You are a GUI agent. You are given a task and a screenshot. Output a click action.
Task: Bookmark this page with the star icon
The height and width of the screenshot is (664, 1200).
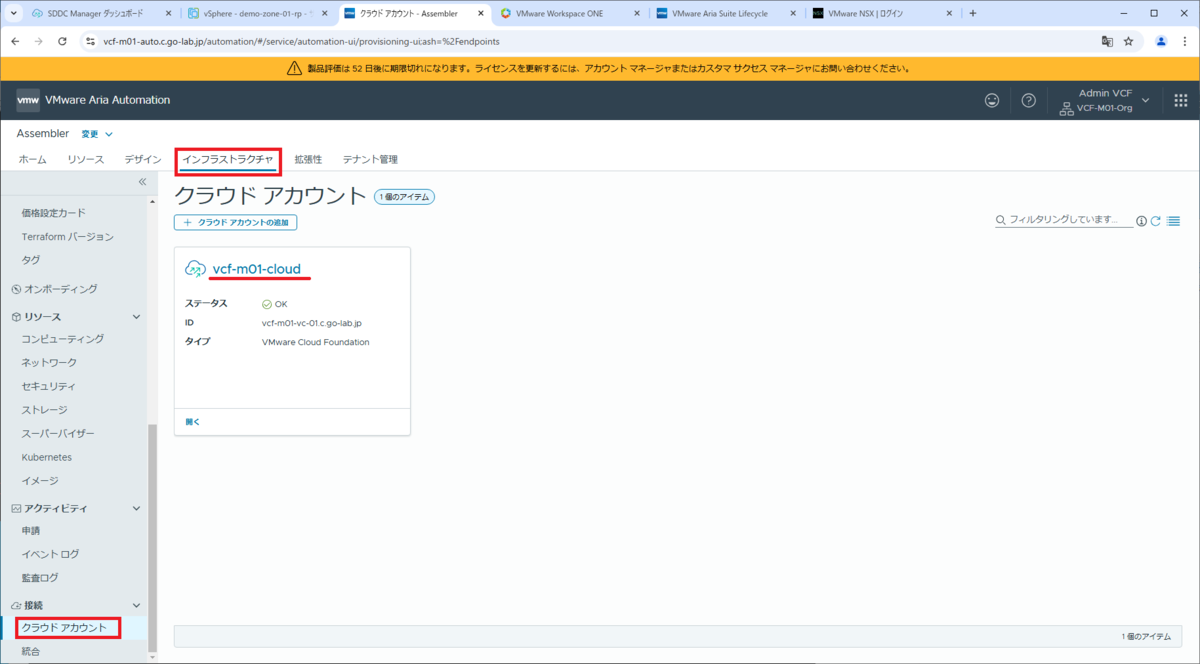[1128, 41]
